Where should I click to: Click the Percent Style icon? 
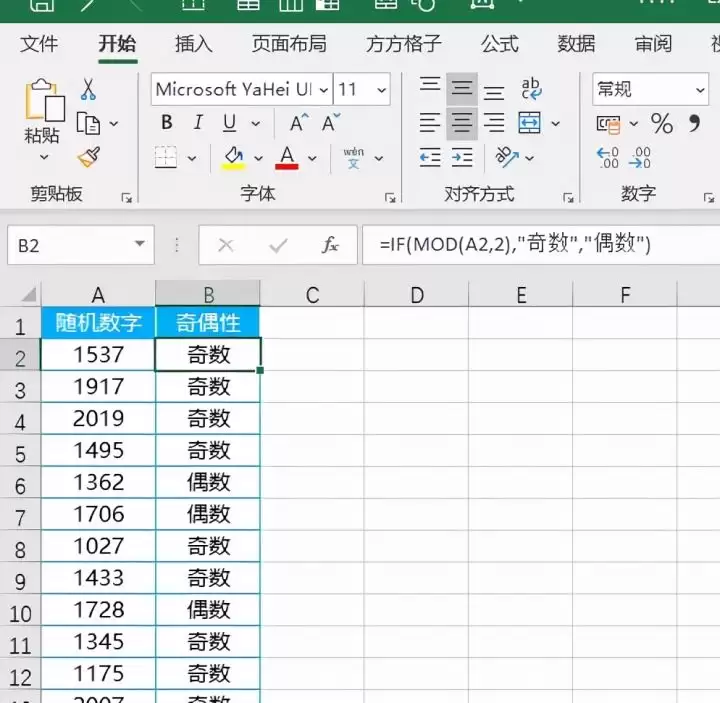[x=662, y=123]
